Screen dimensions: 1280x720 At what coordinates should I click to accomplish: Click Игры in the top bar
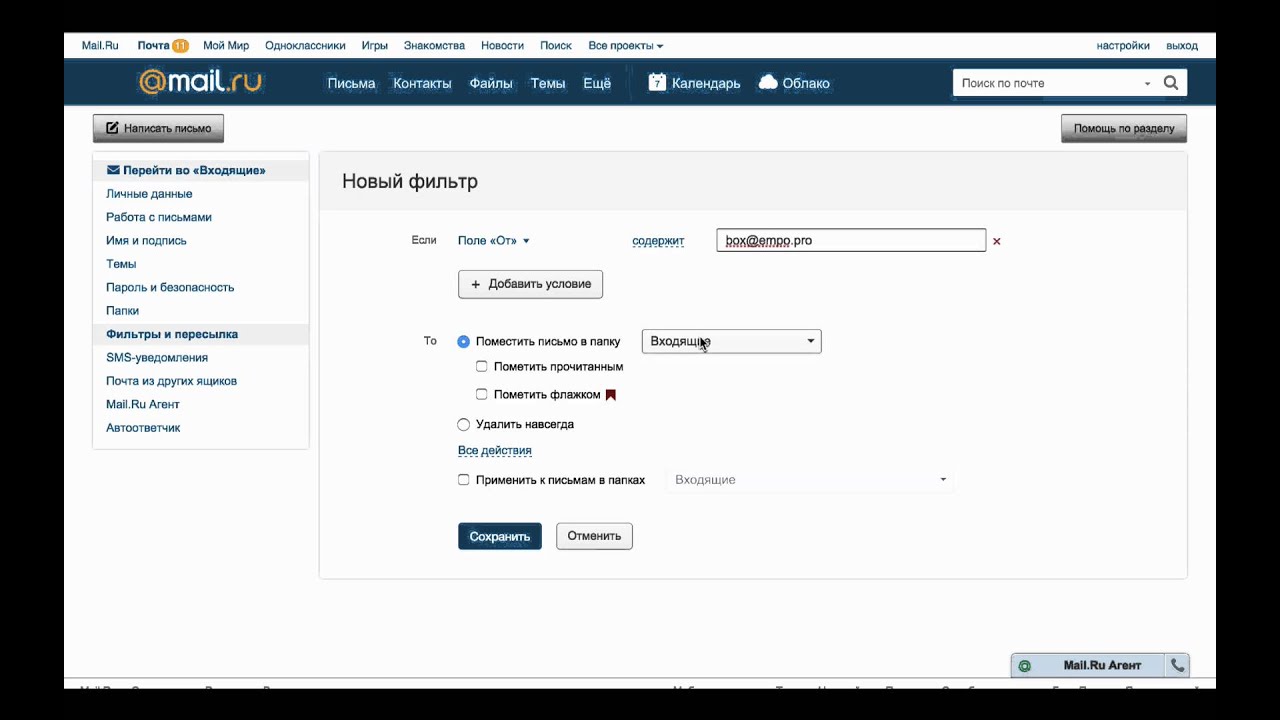pos(375,46)
